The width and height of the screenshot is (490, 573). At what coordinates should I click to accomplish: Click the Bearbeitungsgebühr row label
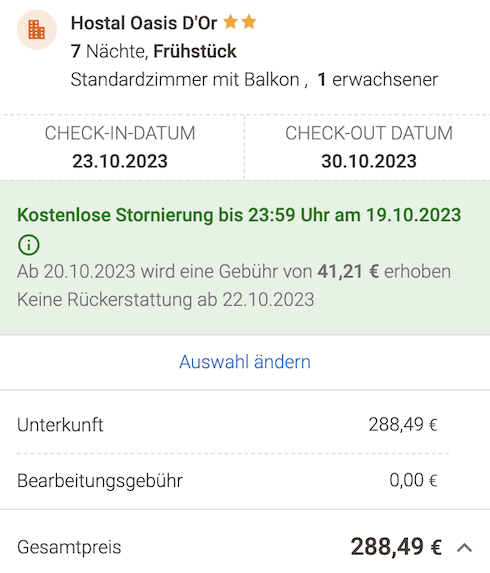click(100, 481)
